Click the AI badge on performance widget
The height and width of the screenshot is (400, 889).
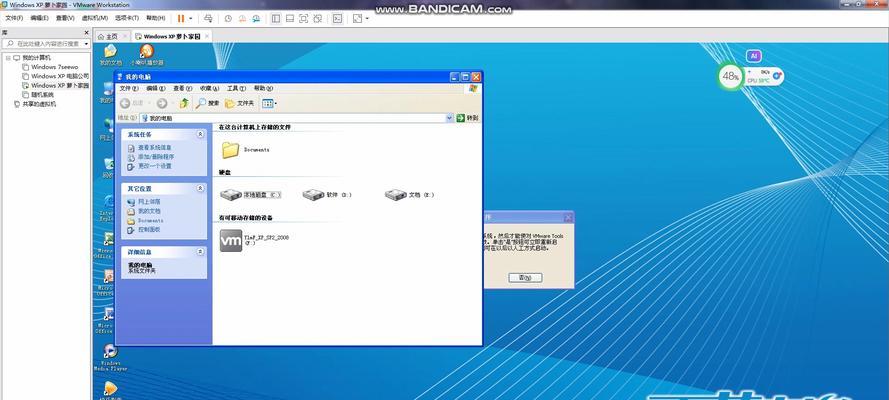click(753, 56)
